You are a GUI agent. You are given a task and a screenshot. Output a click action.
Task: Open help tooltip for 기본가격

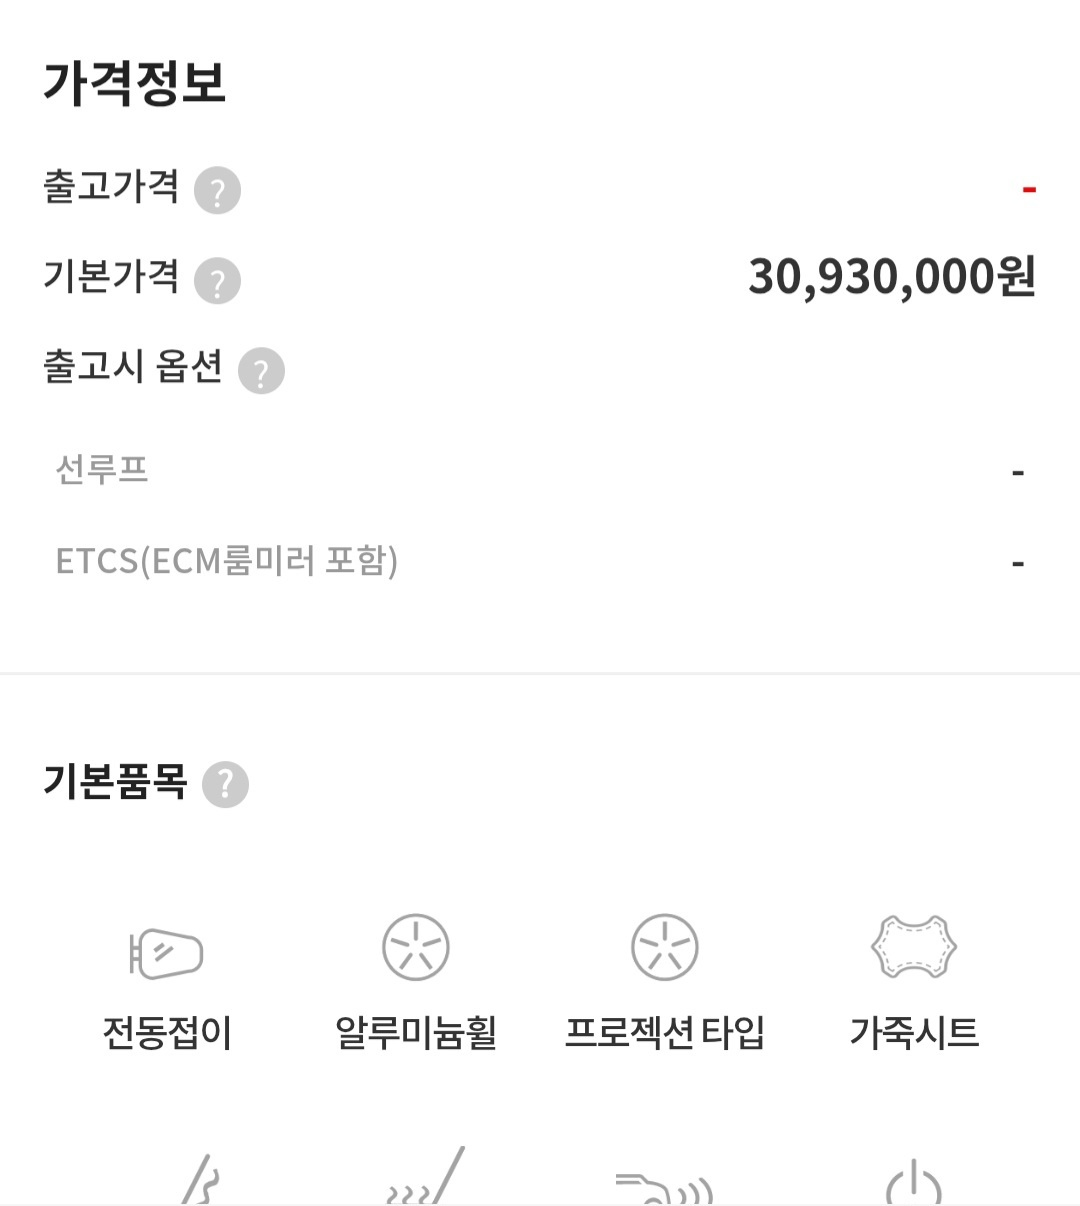pyautogui.click(x=217, y=280)
